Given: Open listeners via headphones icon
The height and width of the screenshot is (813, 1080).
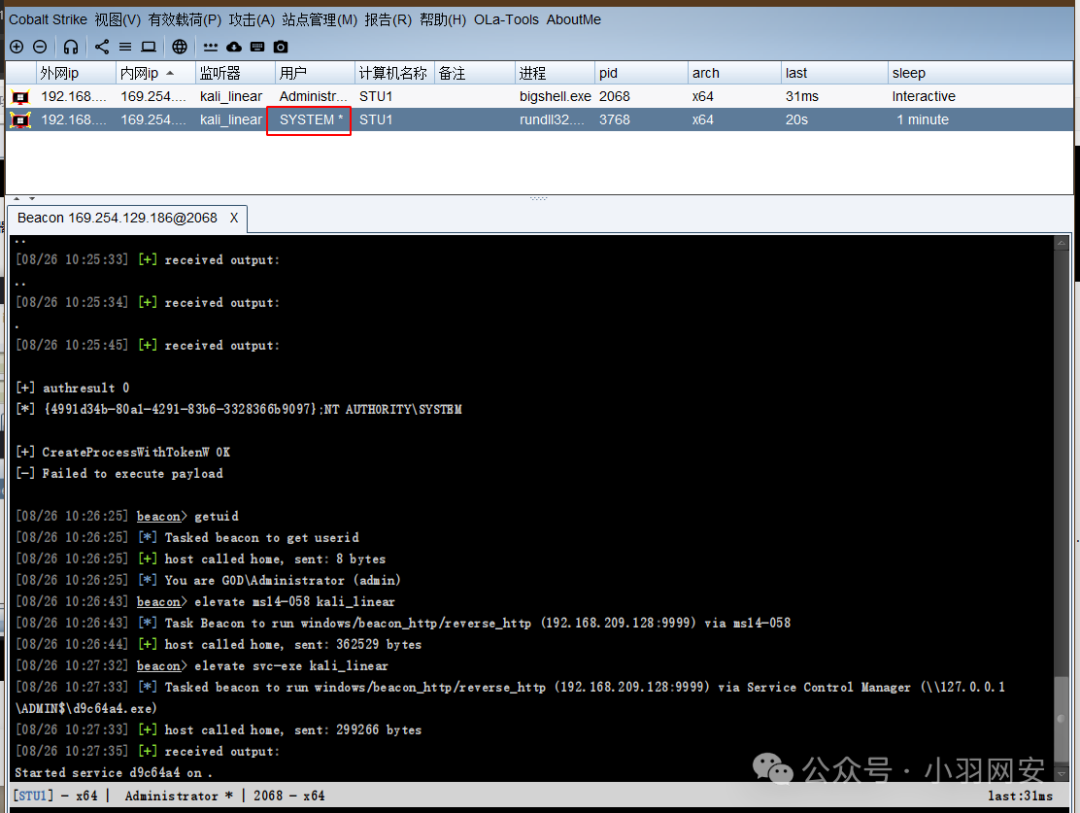Looking at the screenshot, I should [x=70, y=47].
